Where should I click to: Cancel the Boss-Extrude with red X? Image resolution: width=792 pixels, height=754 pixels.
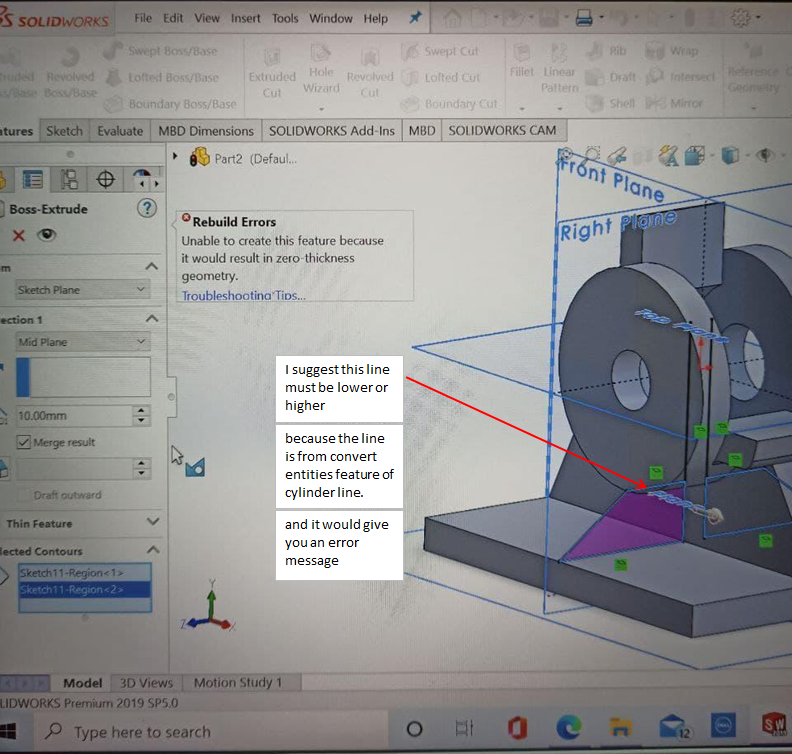(x=19, y=235)
